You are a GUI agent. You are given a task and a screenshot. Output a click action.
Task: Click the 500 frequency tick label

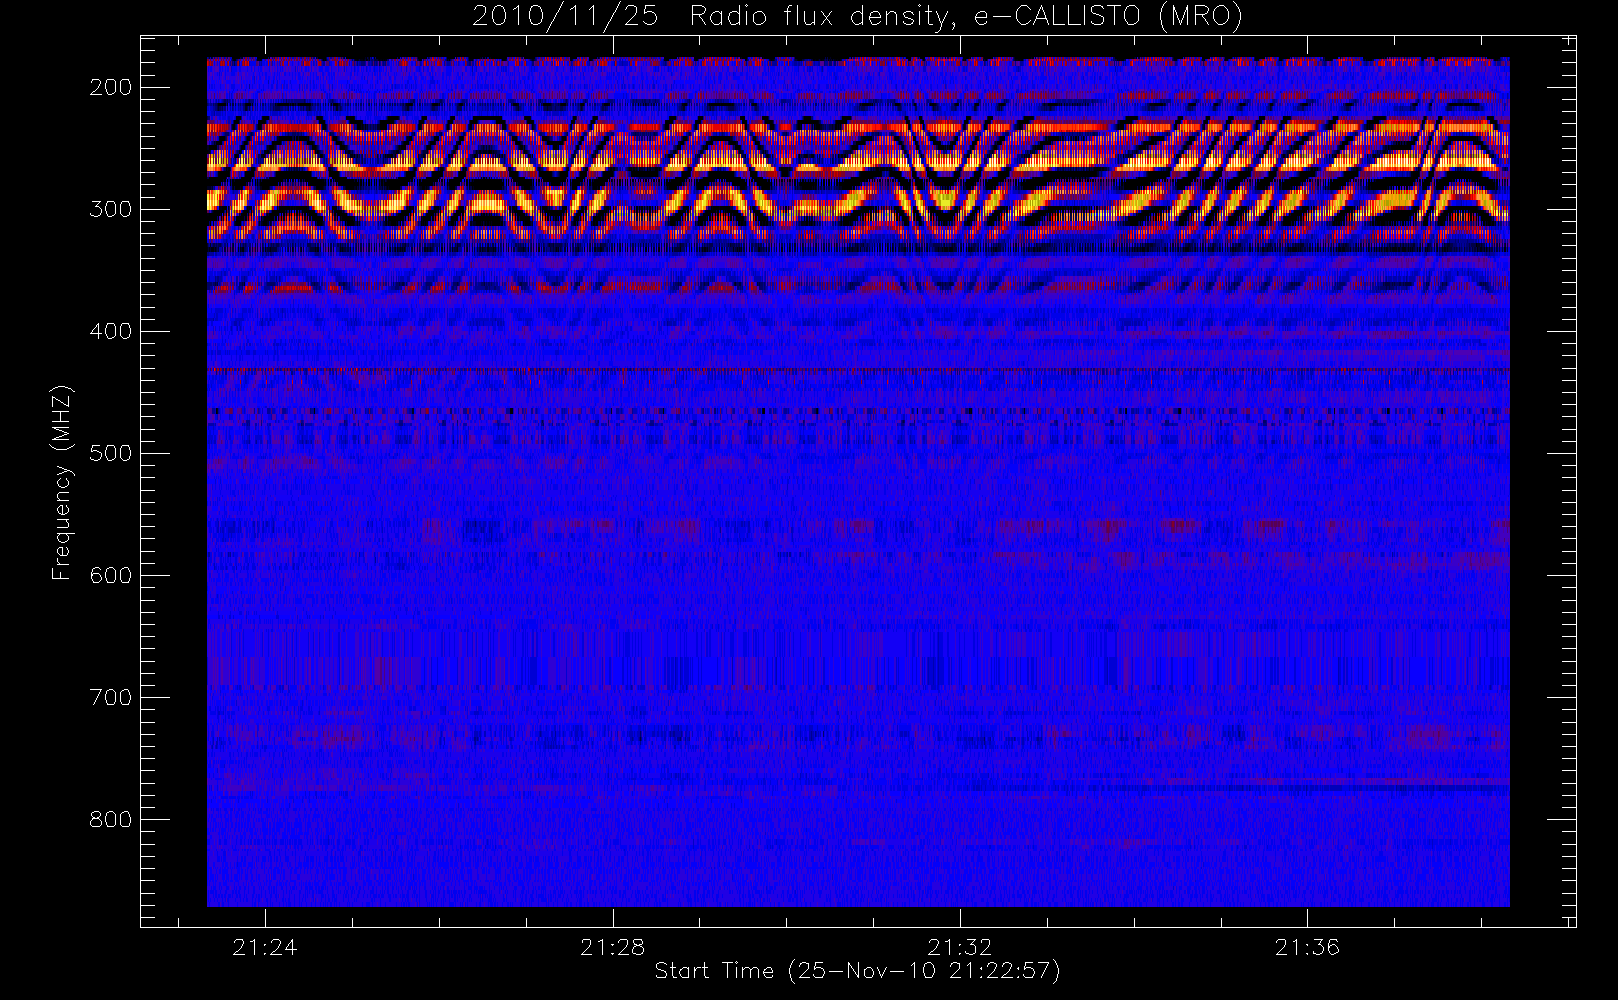coord(110,453)
